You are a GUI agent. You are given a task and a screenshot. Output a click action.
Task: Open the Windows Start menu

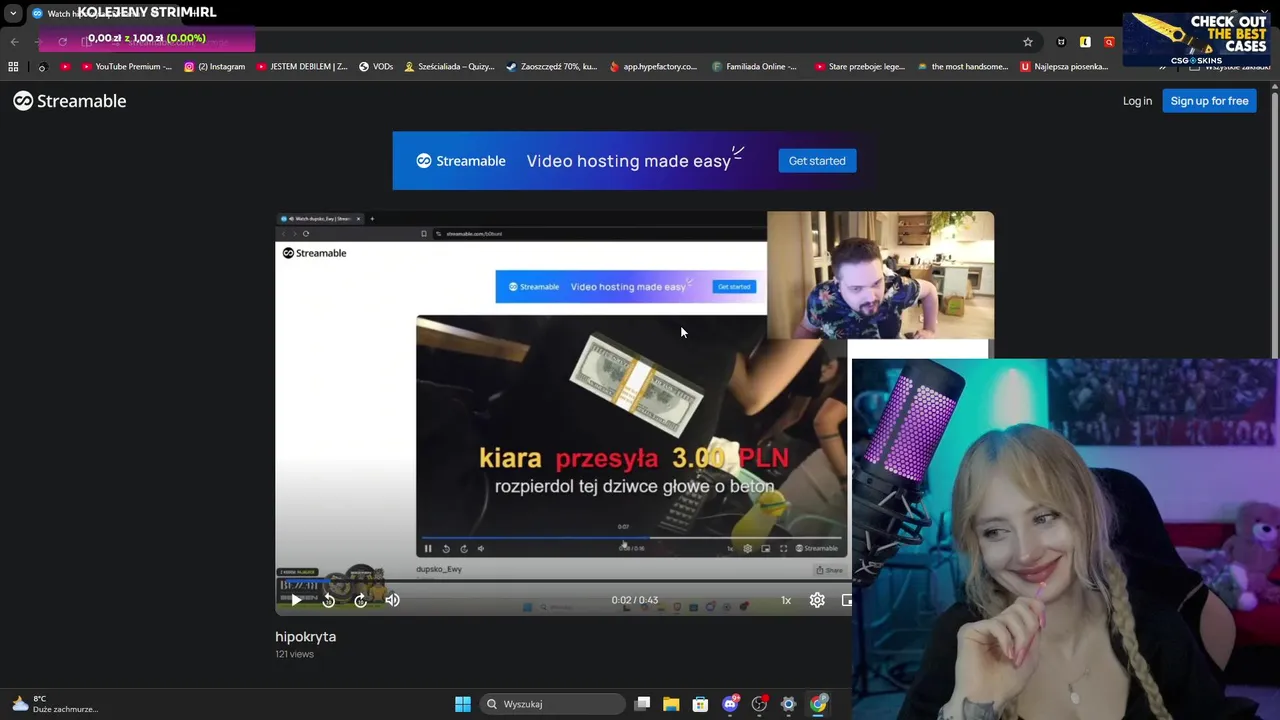pos(463,704)
